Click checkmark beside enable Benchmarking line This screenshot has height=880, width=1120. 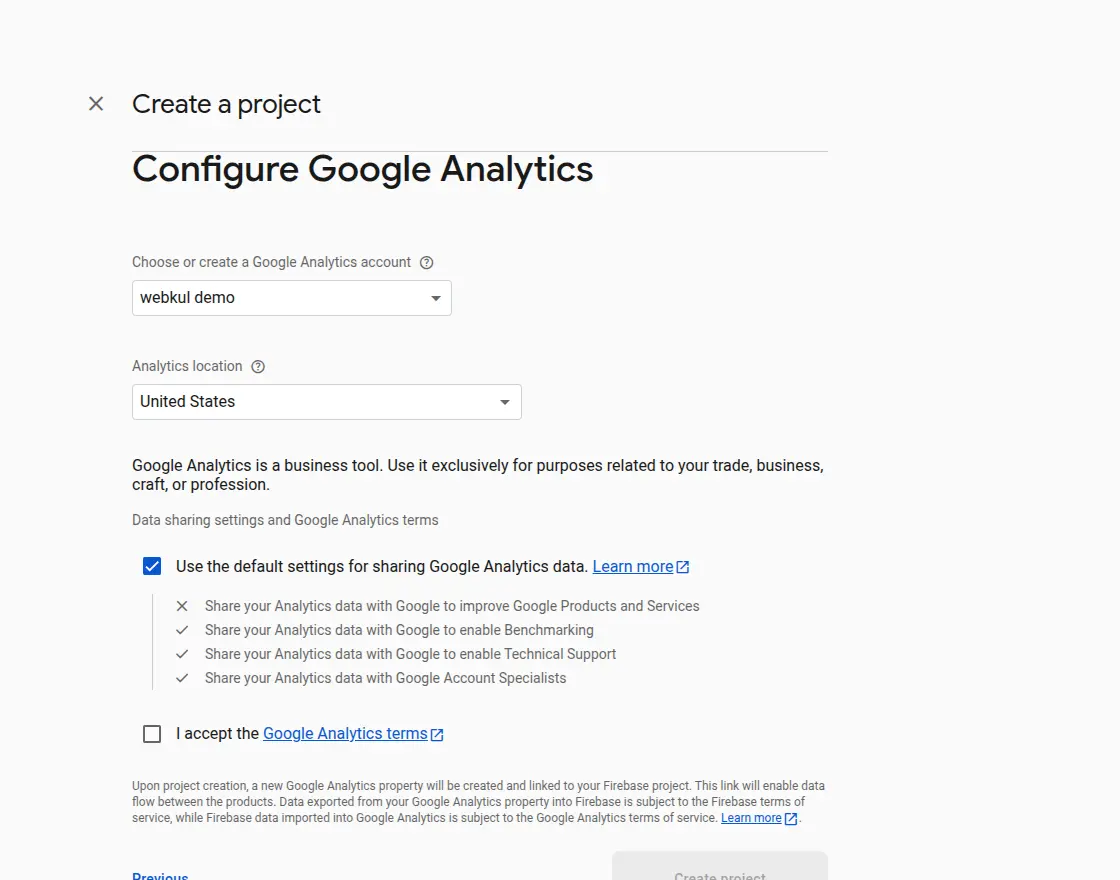(182, 630)
